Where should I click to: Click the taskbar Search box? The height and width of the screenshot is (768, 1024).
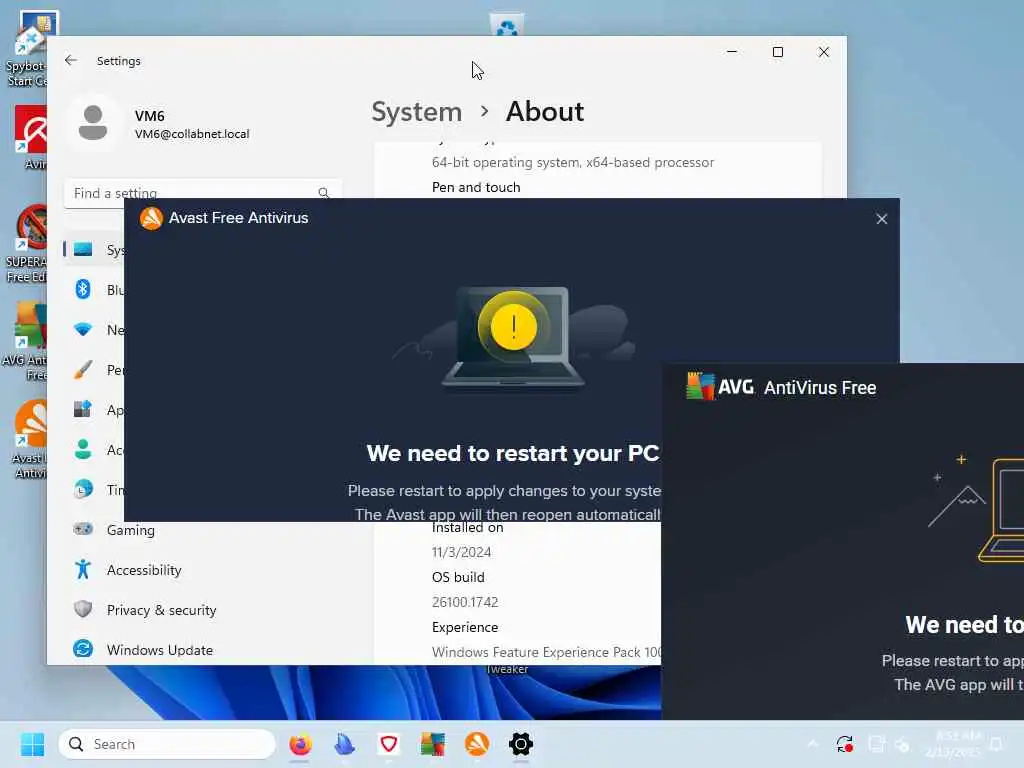167,744
